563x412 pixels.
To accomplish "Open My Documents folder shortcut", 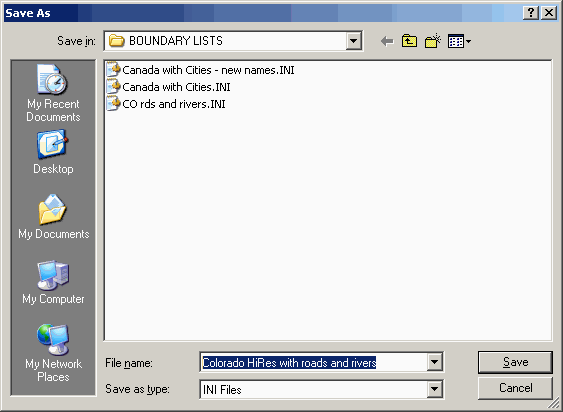I will (53, 217).
